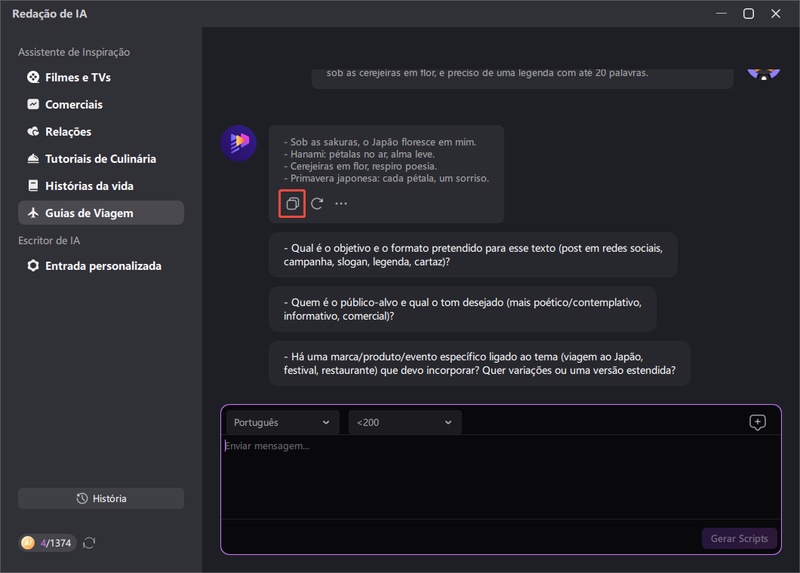The image size is (800, 573).
Task: Open the <200 word count dropdown
Action: [x=404, y=422]
